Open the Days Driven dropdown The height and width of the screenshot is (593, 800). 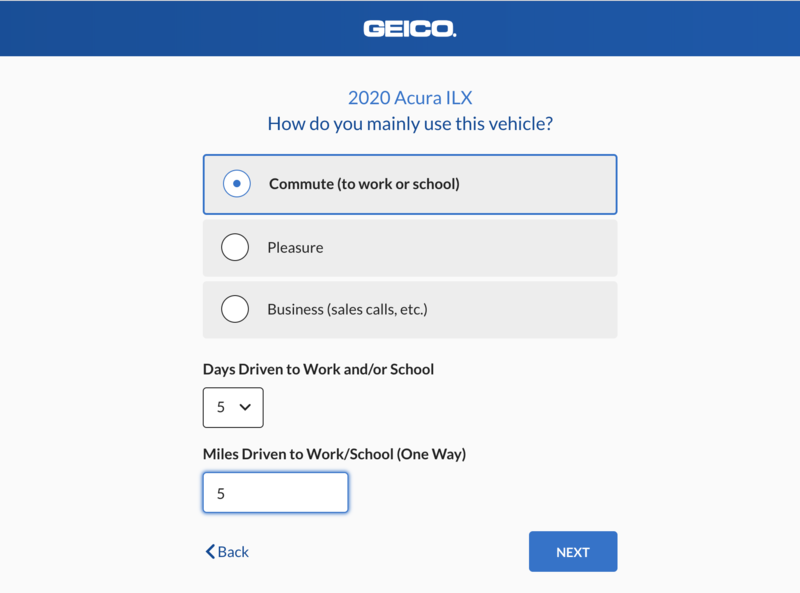point(233,407)
